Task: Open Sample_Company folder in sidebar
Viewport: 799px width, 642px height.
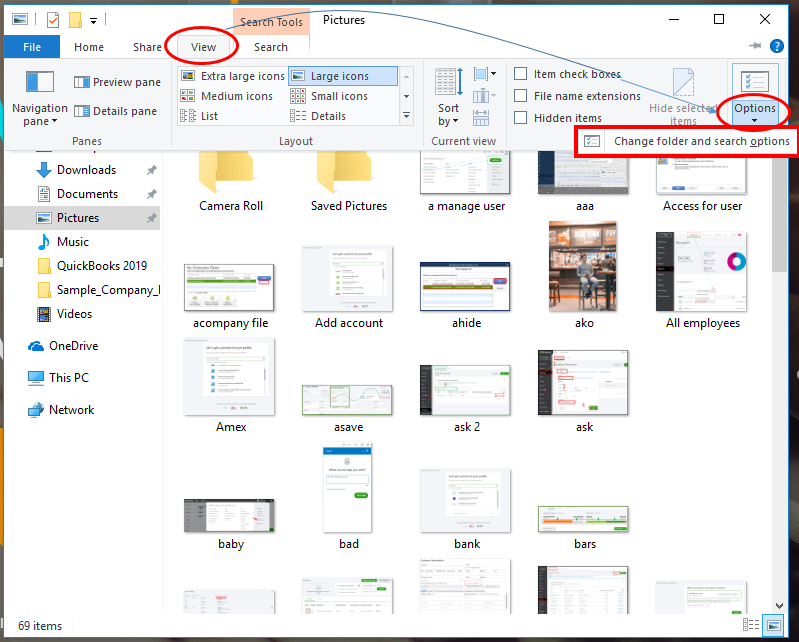Action: tap(98, 289)
